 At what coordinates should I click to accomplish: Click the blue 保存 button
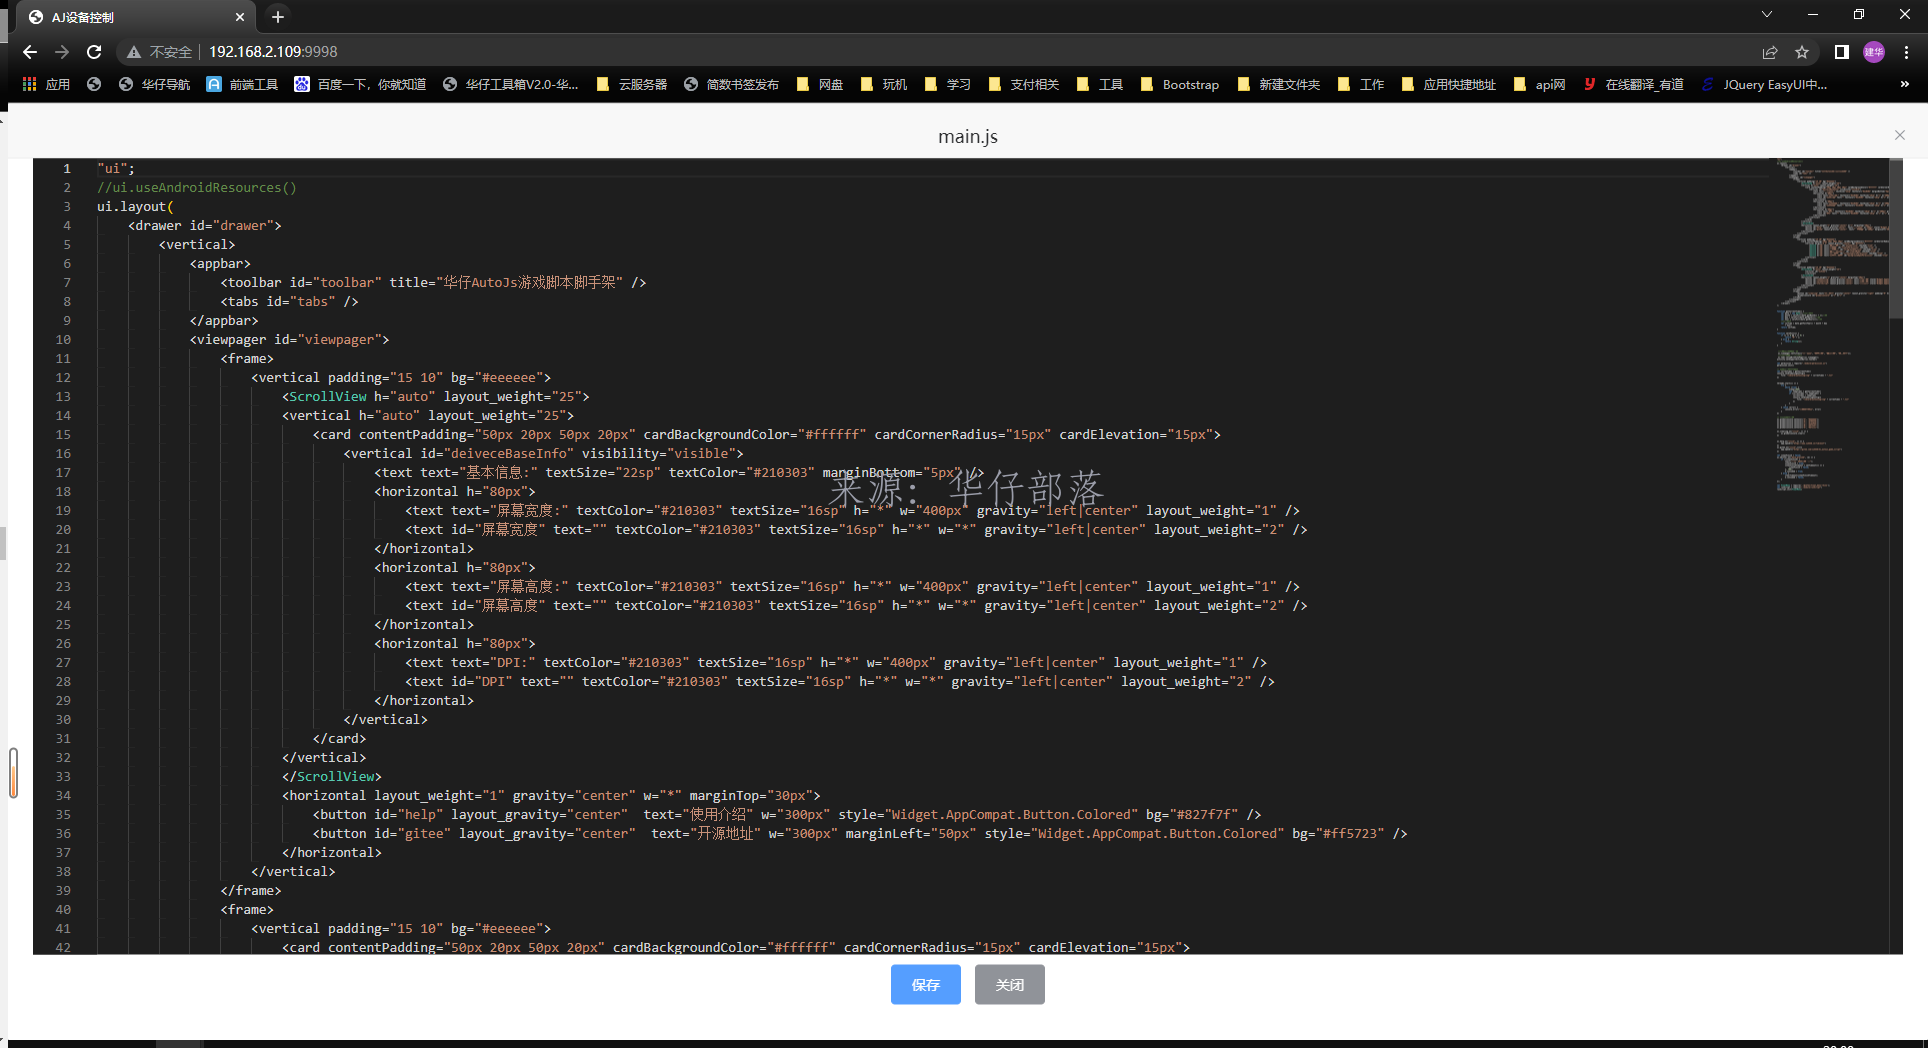tap(925, 985)
